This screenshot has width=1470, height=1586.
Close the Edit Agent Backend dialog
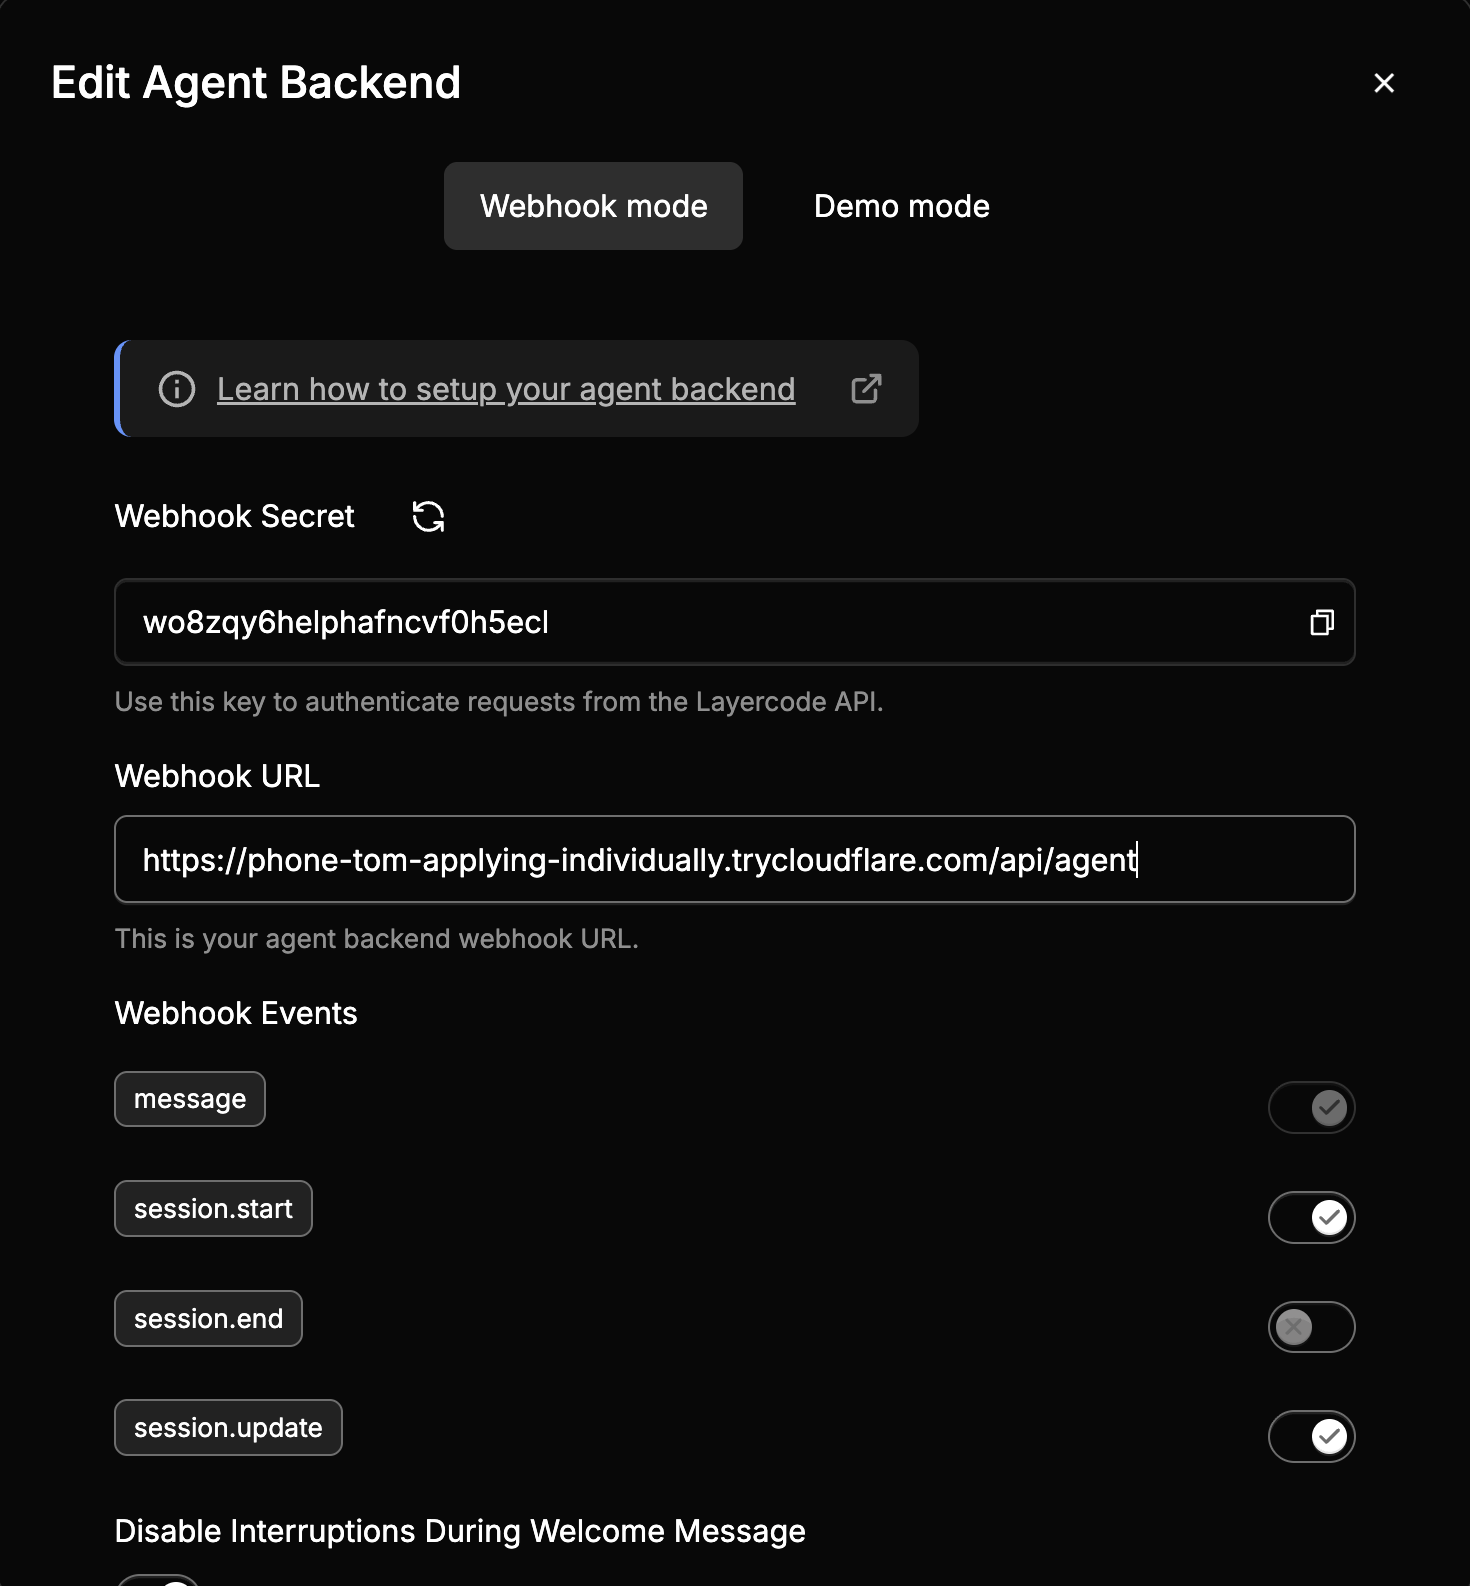click(x=1384, y=83)
